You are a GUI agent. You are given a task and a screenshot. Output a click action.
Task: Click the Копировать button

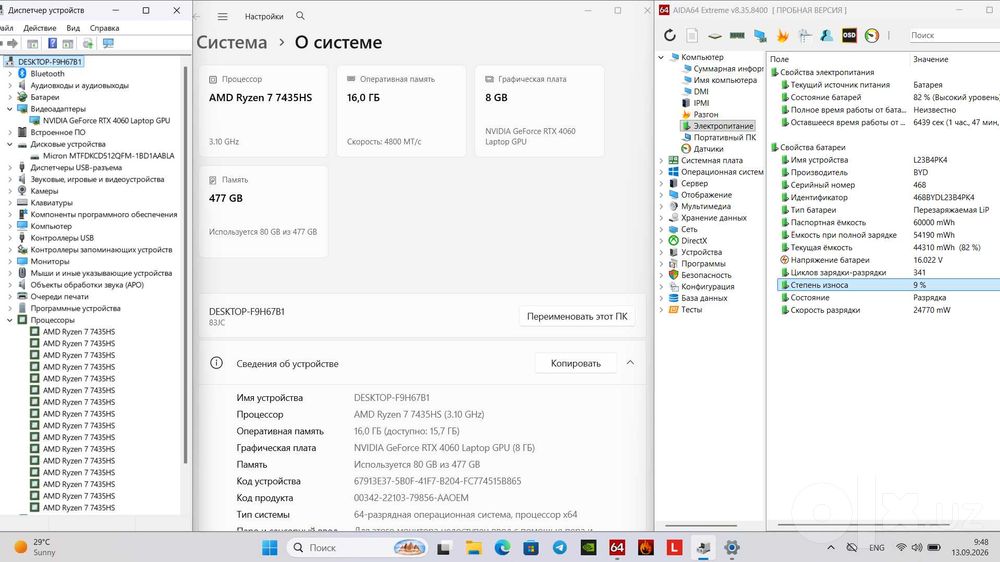click(x=576, y=363)
